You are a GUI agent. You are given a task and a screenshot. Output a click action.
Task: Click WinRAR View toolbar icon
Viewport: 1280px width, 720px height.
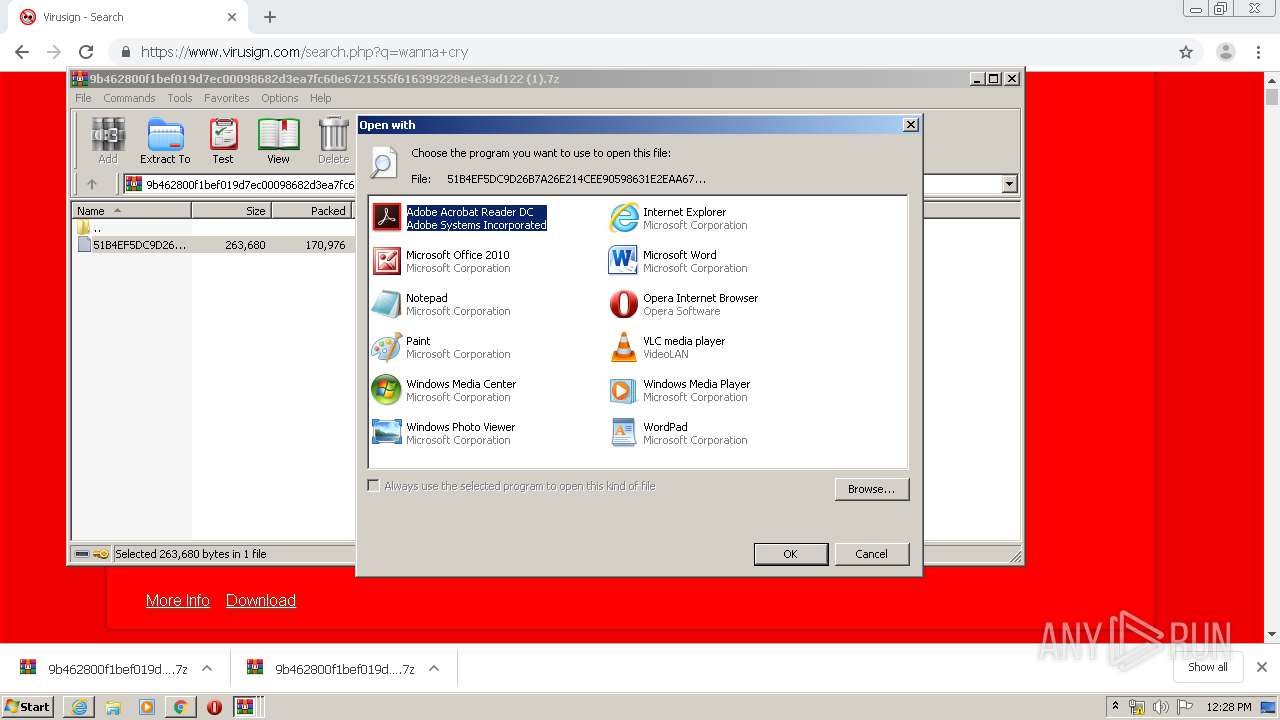(278, 141)
